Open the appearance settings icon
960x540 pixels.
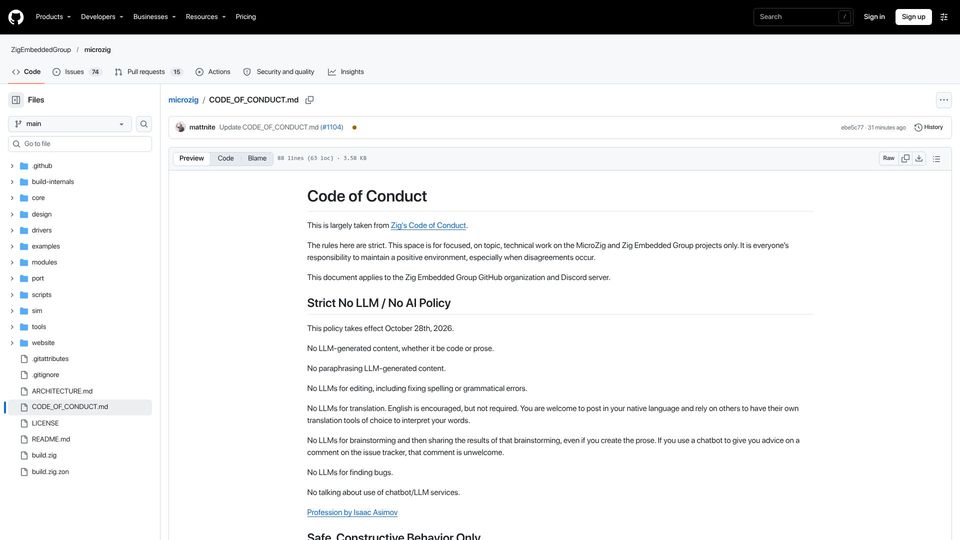(943, 17)
